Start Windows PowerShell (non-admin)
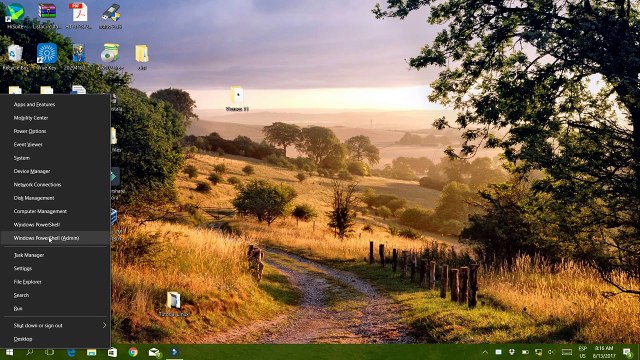640x360 pixels. point(55,224)
